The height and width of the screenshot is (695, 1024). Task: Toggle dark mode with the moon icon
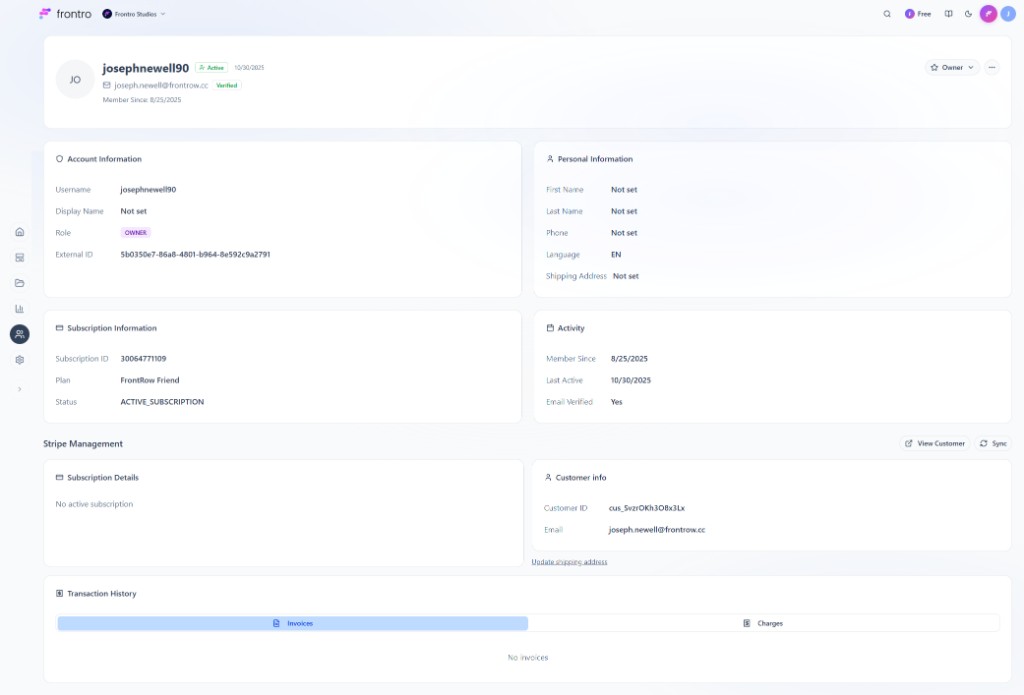point(968,14)
